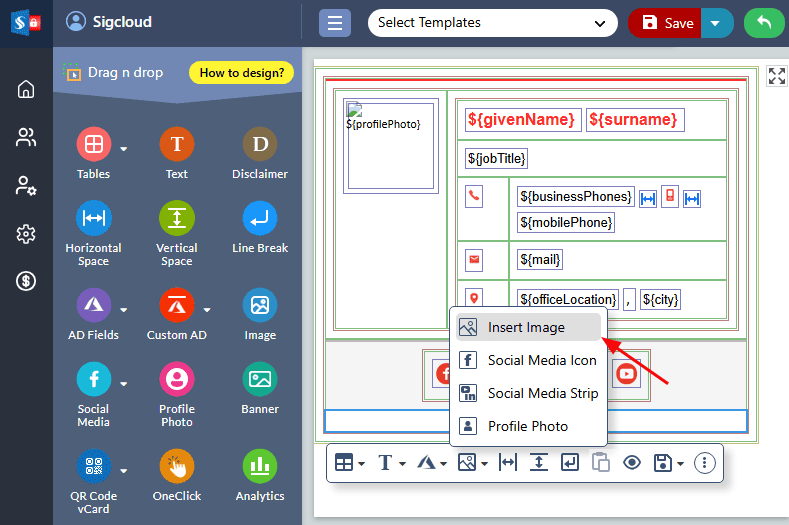The height and width of the screenshot is (525, 789).
Task: Select the Banner element icon
Action: pyautogui.click(x=260, y=379)
